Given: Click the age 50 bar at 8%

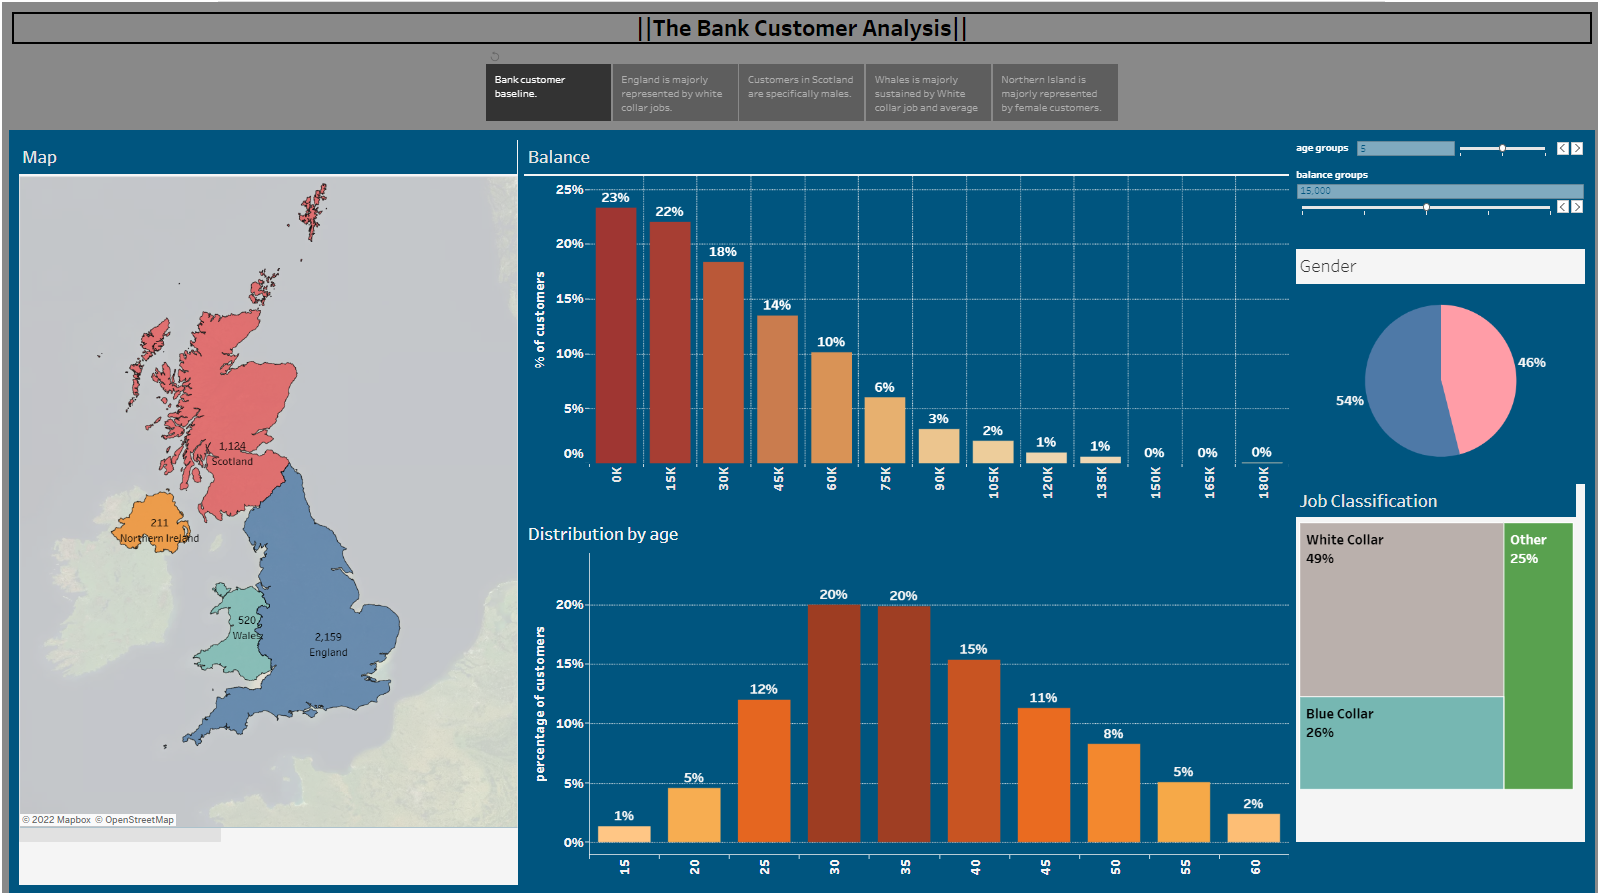Looking at the screenshot, I should pyautogui.click(x=1114, y=793).
